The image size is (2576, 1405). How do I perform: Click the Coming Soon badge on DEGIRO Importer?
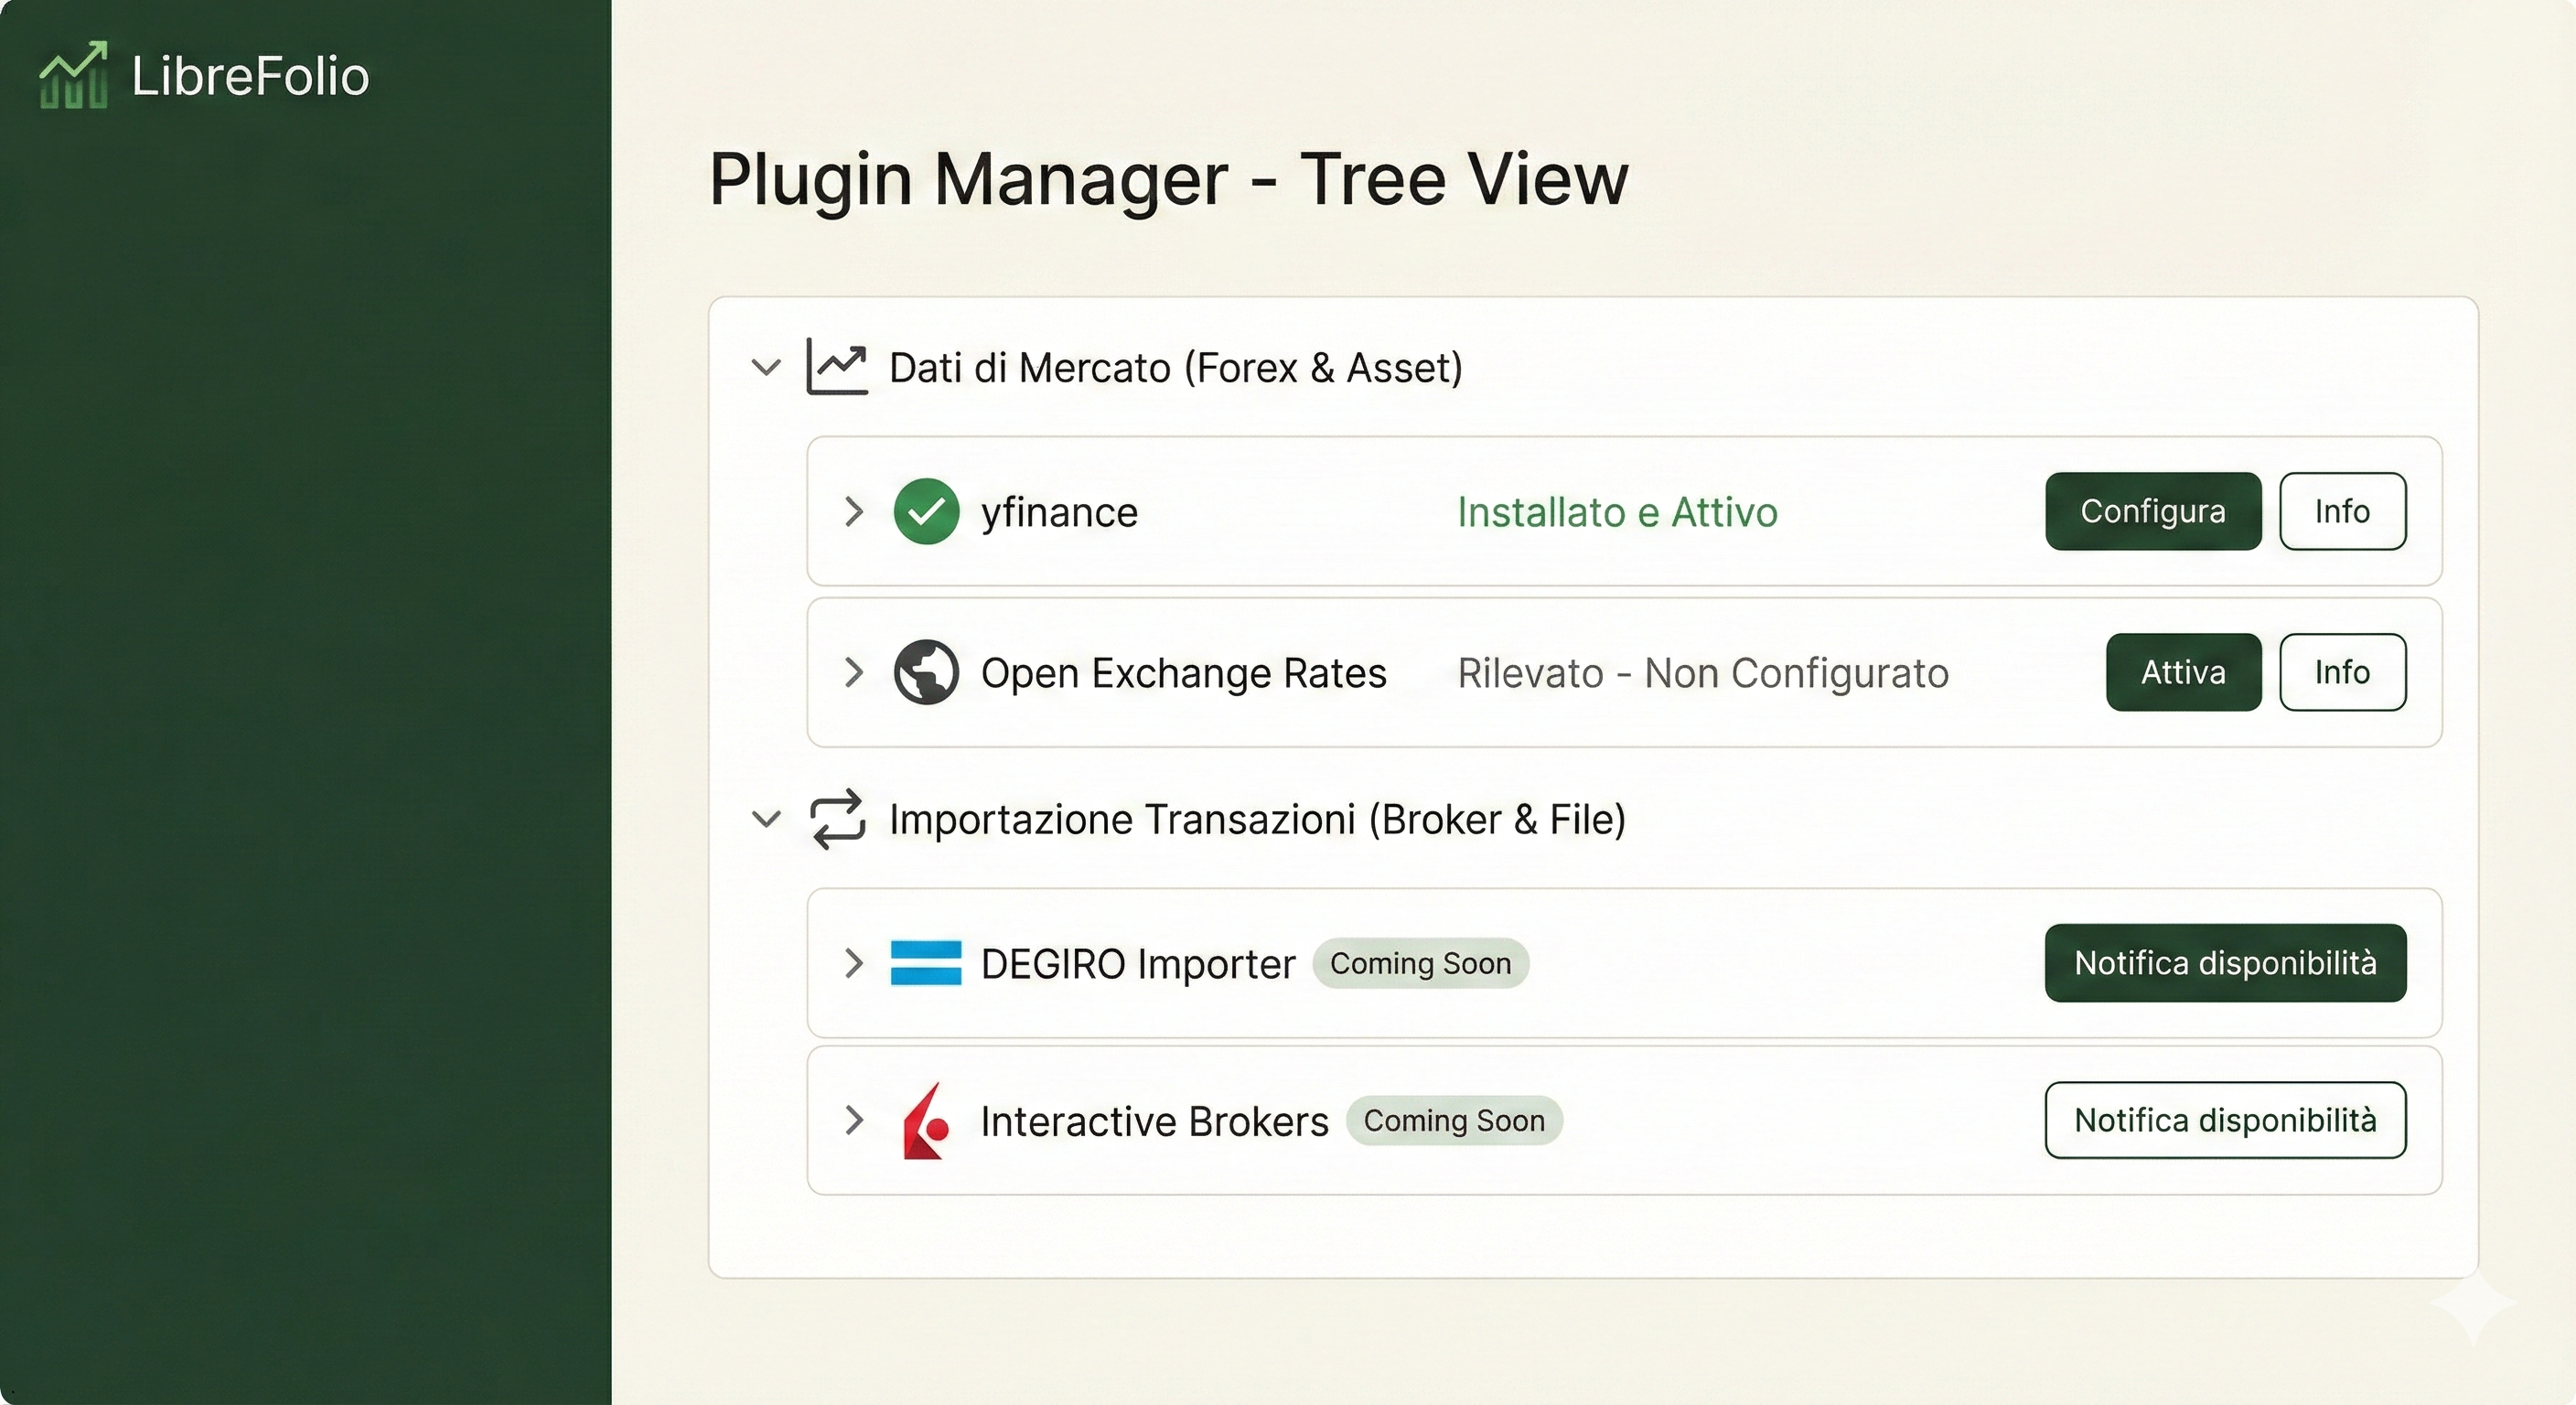(1420, 963)
